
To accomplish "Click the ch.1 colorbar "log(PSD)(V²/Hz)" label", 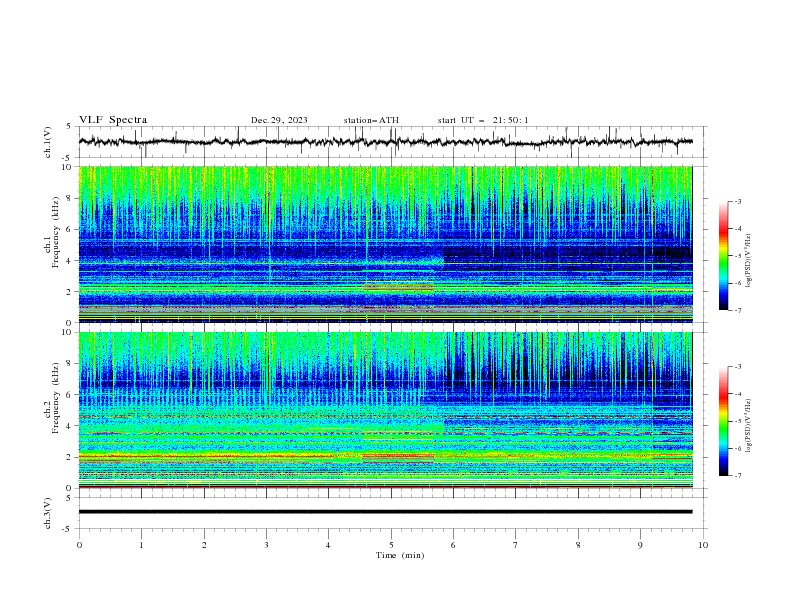I will 748,261.
